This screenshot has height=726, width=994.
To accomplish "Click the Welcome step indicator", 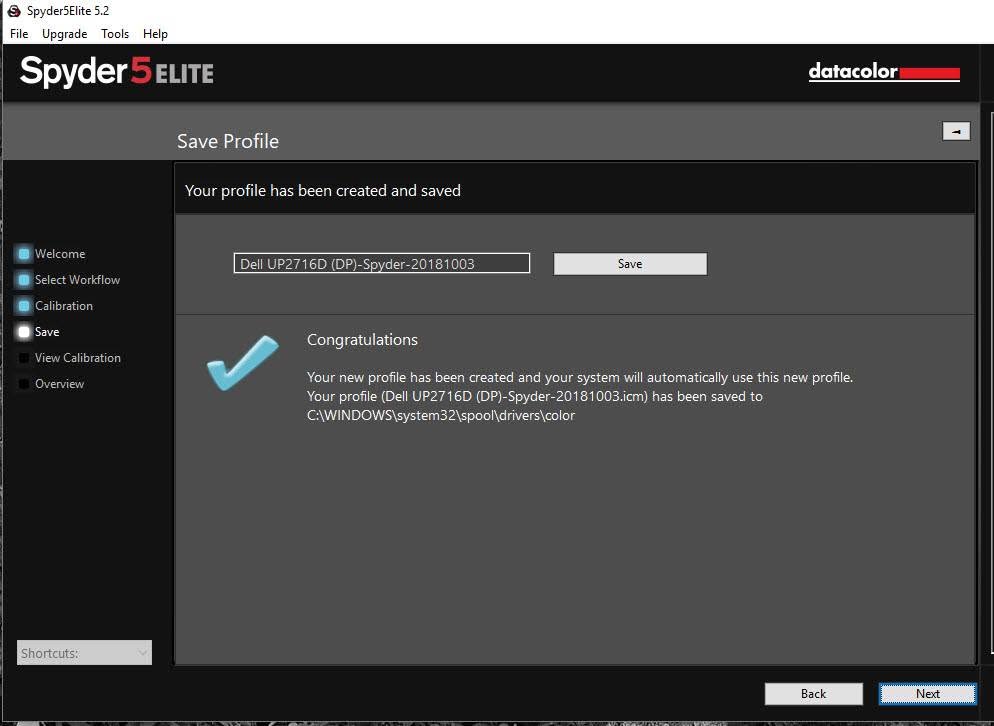I will [24, 254].
